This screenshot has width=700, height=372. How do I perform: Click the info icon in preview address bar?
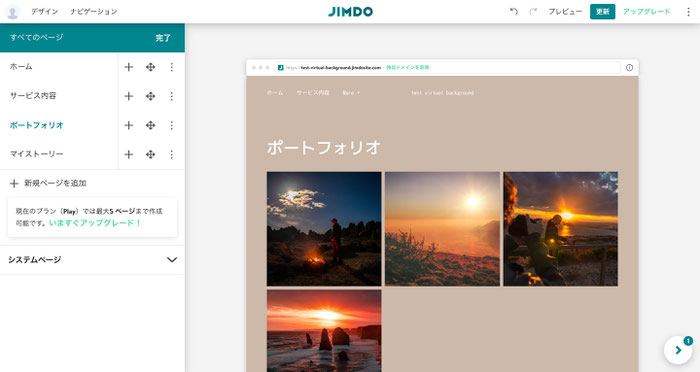pos(629,68)
